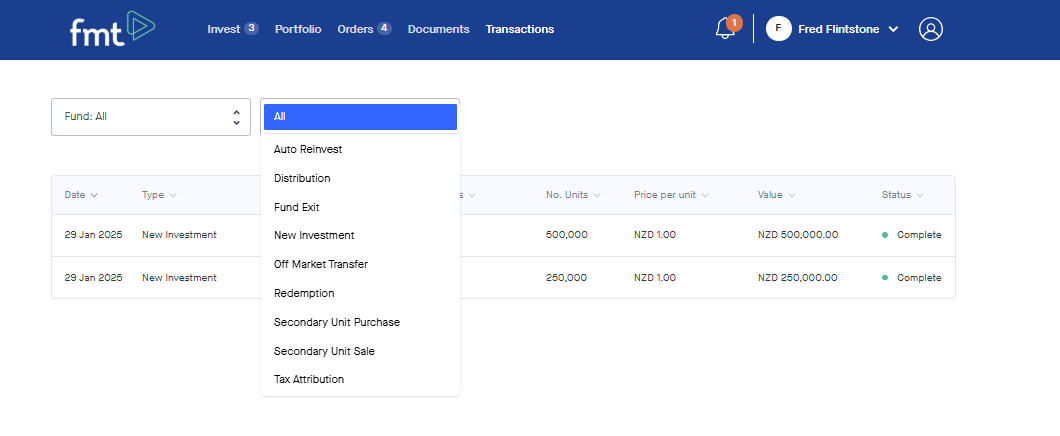Open the notifications bell
This screenshot has width=1060, height=436.
pos(725,29)
